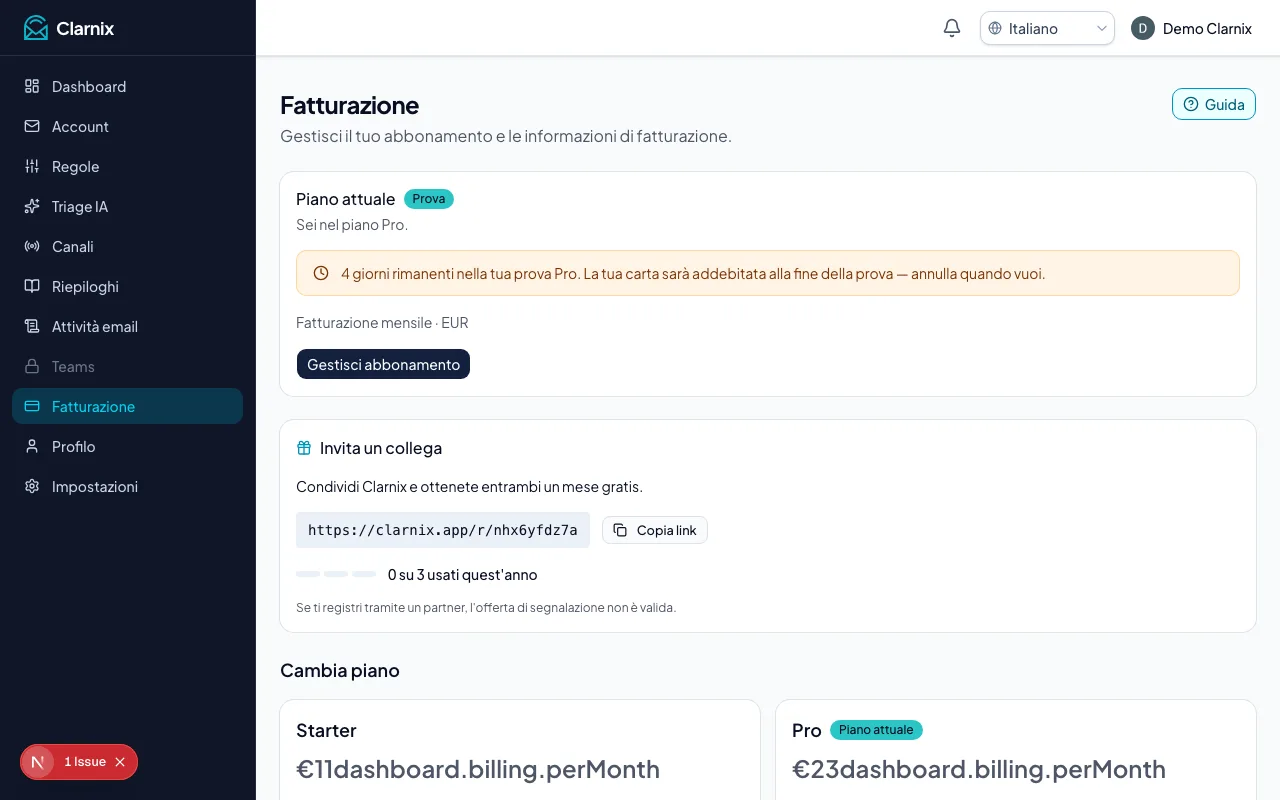Click the €23 Pro plan price

(x=979, y=769)
